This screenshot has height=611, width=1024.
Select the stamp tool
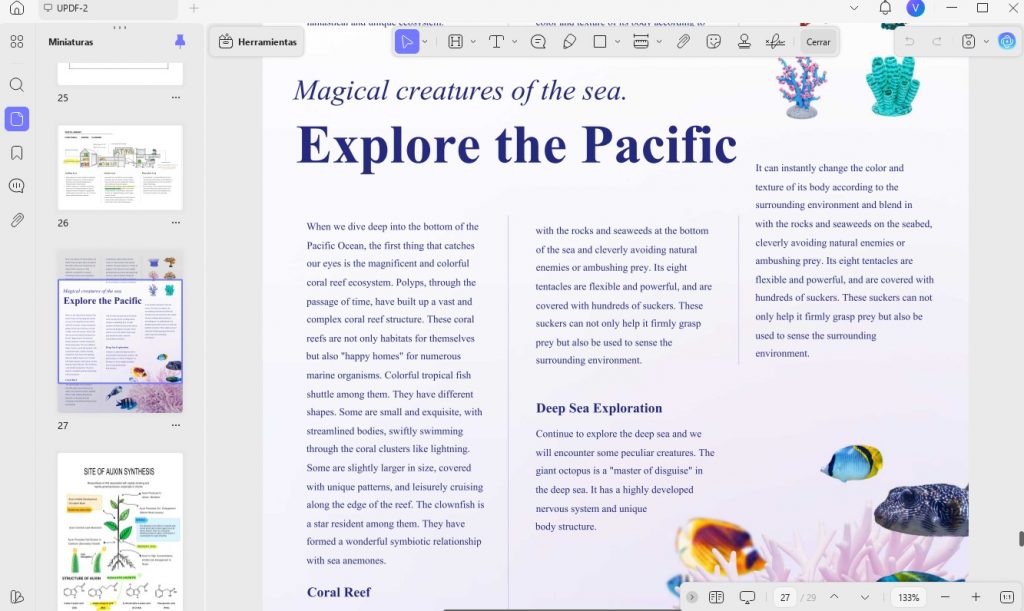(x=744, y=42)
